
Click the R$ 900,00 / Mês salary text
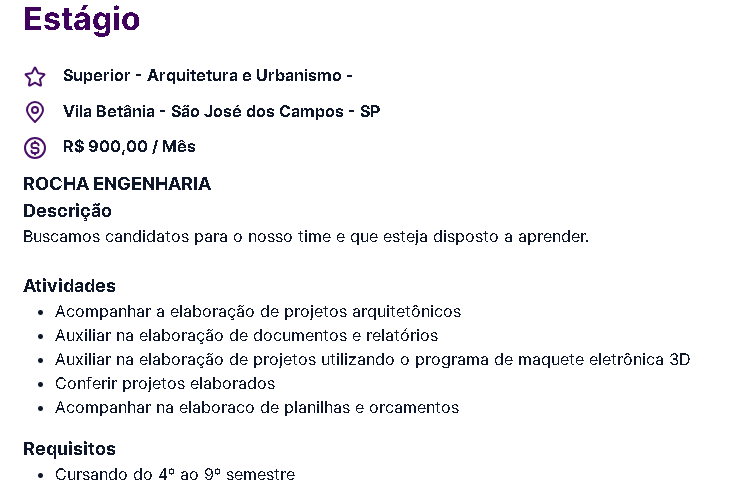[x=129, y=146]
